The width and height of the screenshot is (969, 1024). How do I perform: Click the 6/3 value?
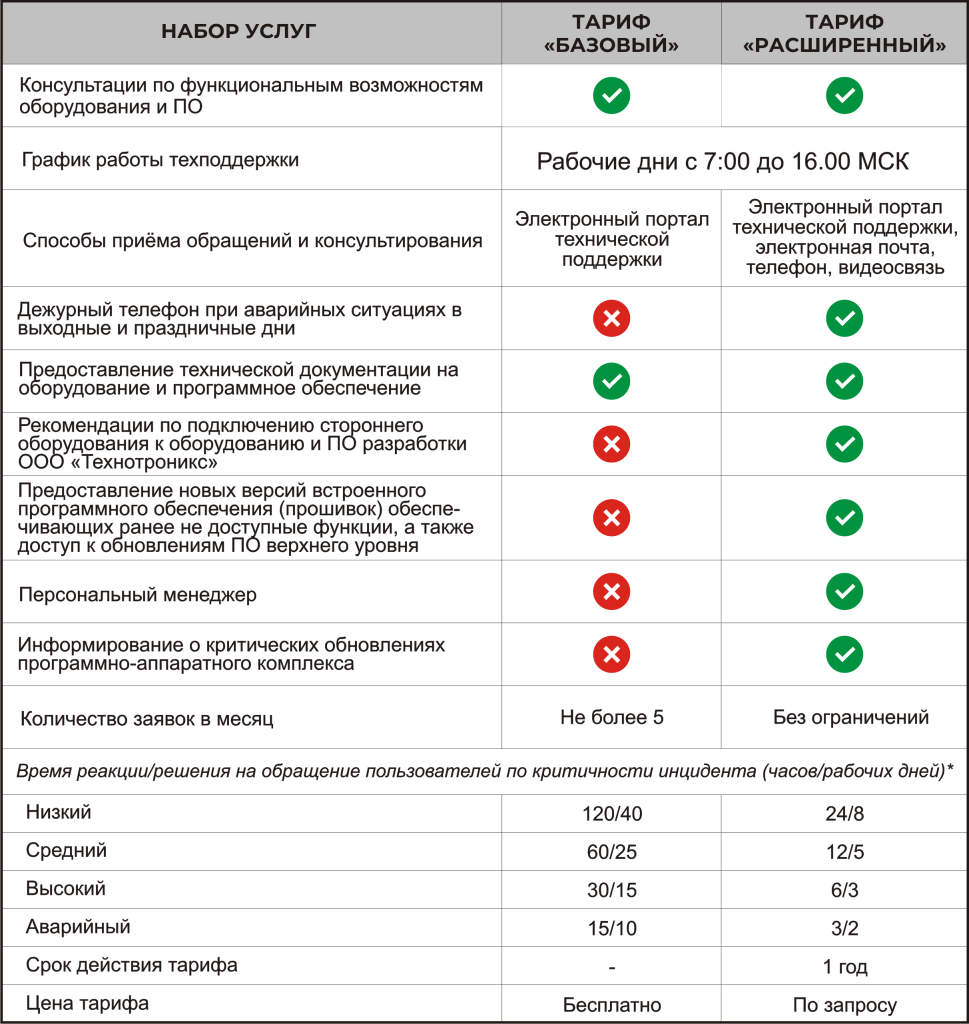(x=844, y=890)
